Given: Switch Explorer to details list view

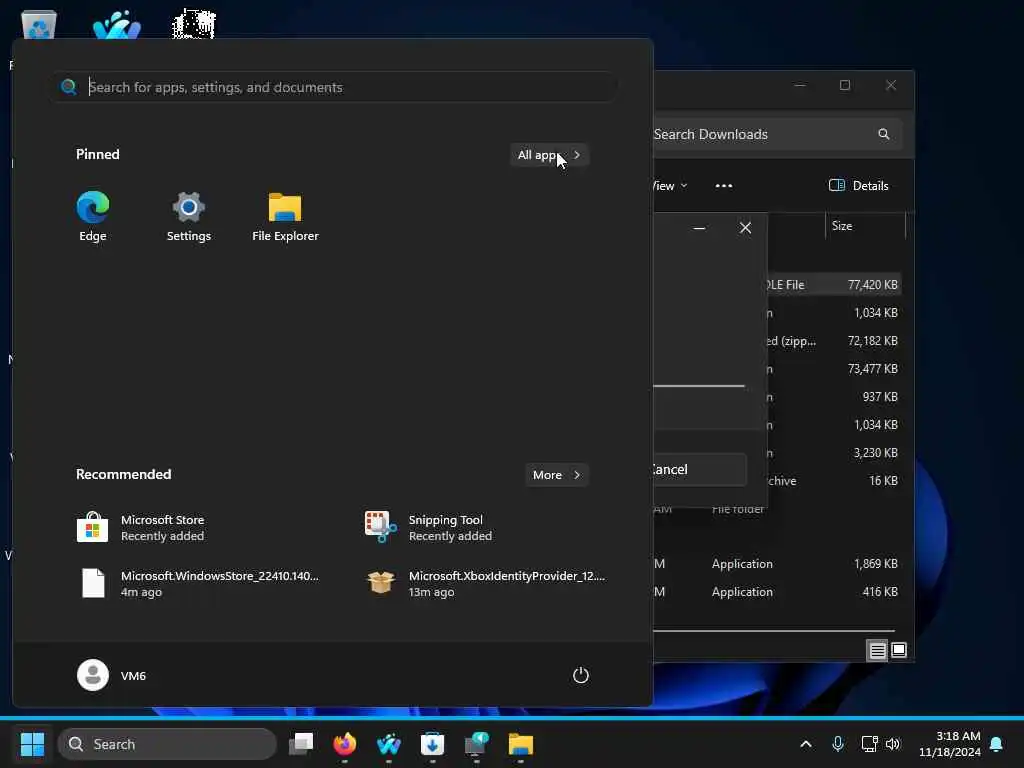Looking at the screenshot, I should pos(877,650).
